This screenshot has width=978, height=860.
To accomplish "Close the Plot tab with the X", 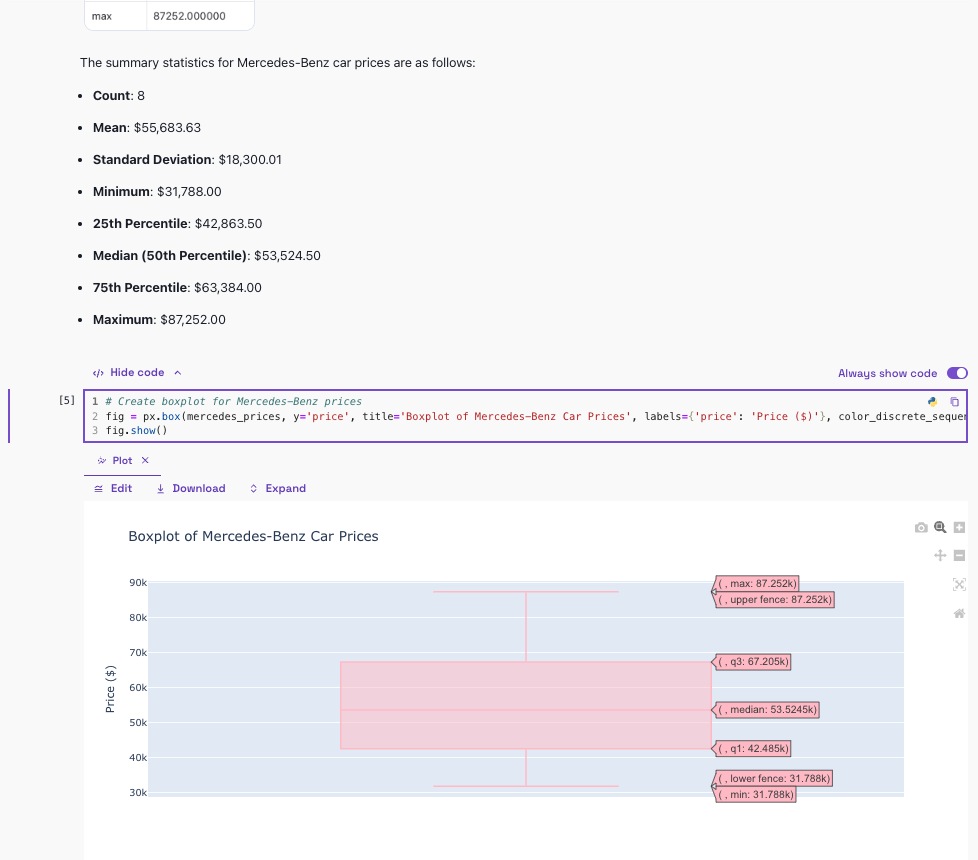I will pyautogui.click(x=145, y=460).
